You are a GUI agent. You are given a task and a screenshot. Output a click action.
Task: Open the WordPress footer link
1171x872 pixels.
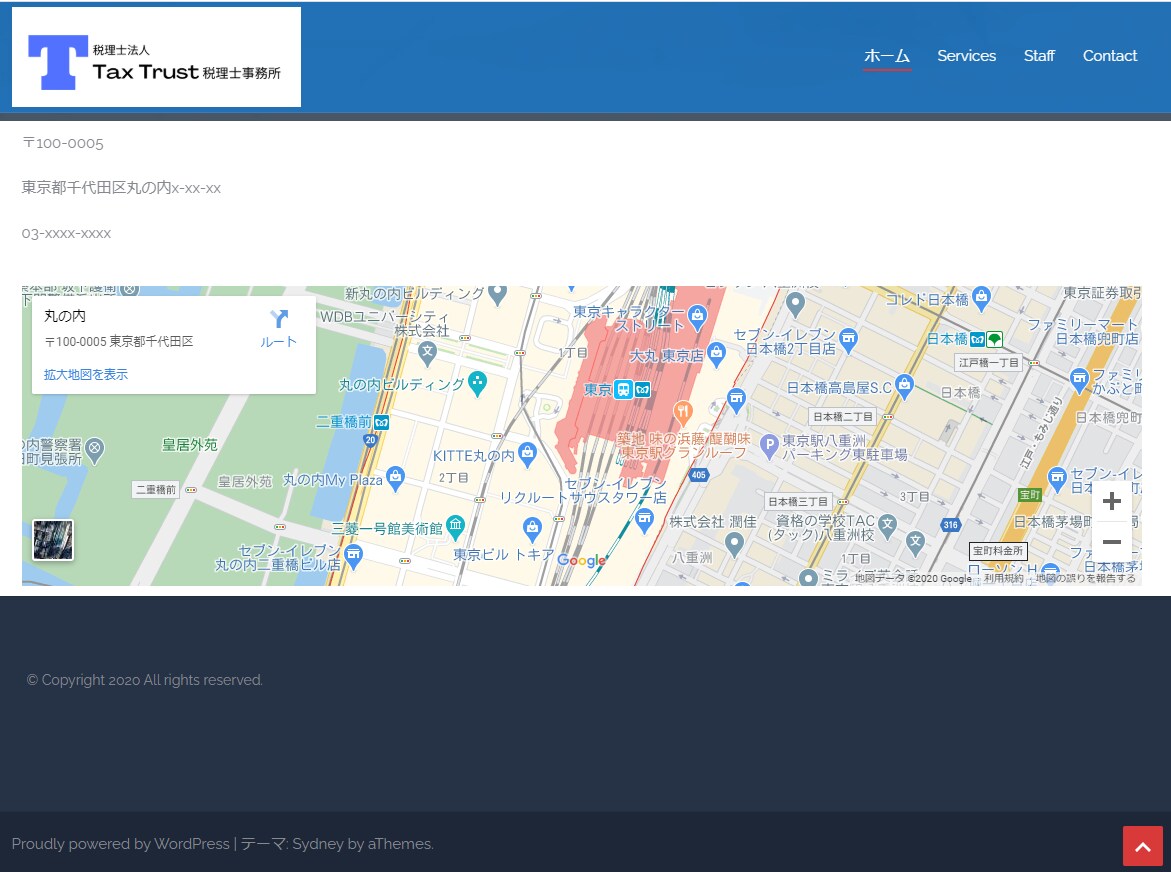click(x=120, y=844)
